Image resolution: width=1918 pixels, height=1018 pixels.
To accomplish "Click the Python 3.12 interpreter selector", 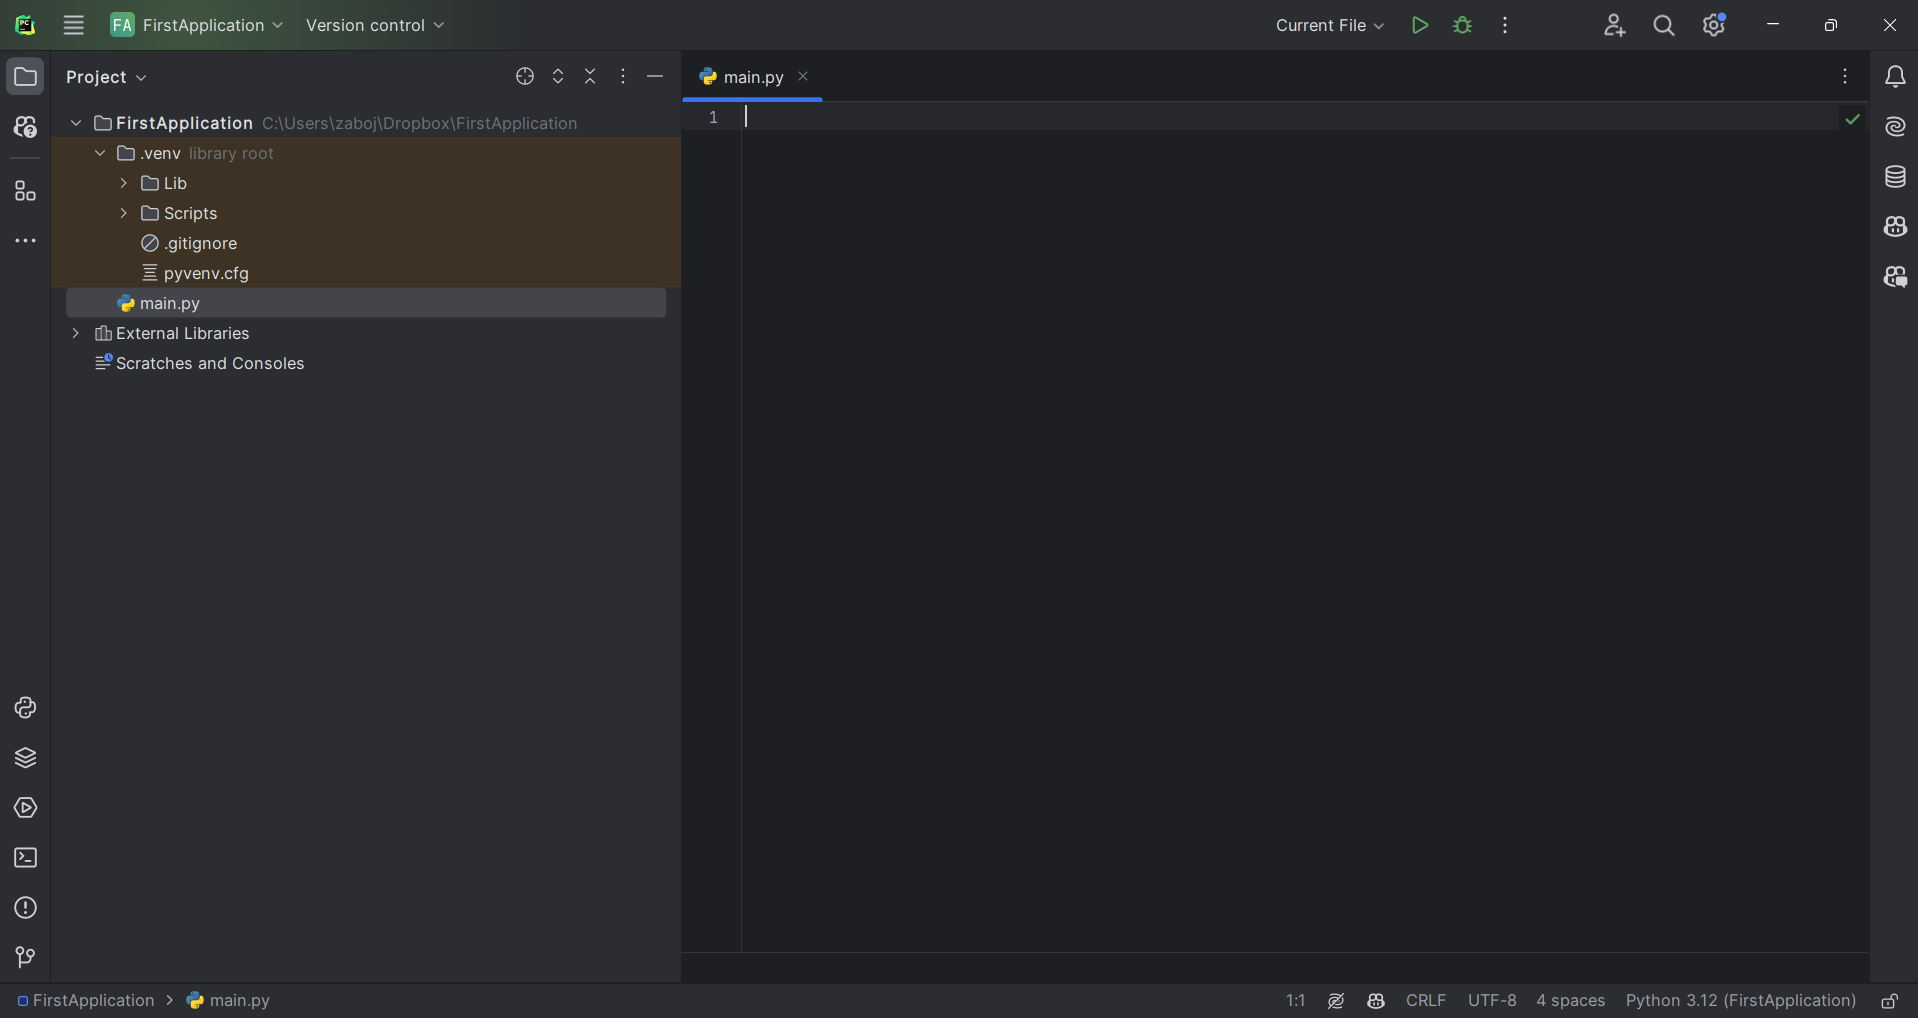I will click(1740, 1001).
